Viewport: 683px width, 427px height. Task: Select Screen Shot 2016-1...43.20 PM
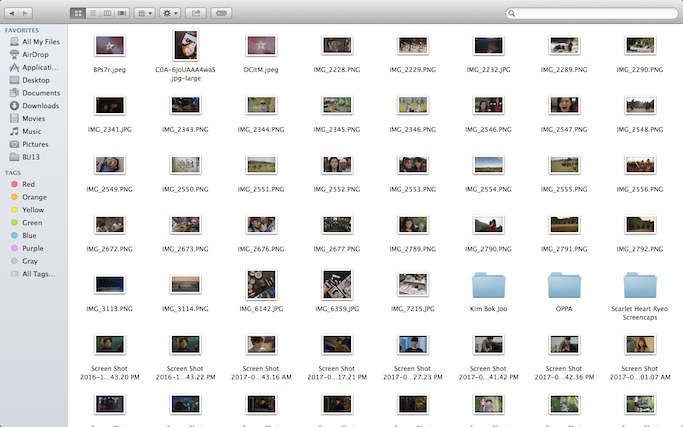pyautogui.click(x=110, y=344)
